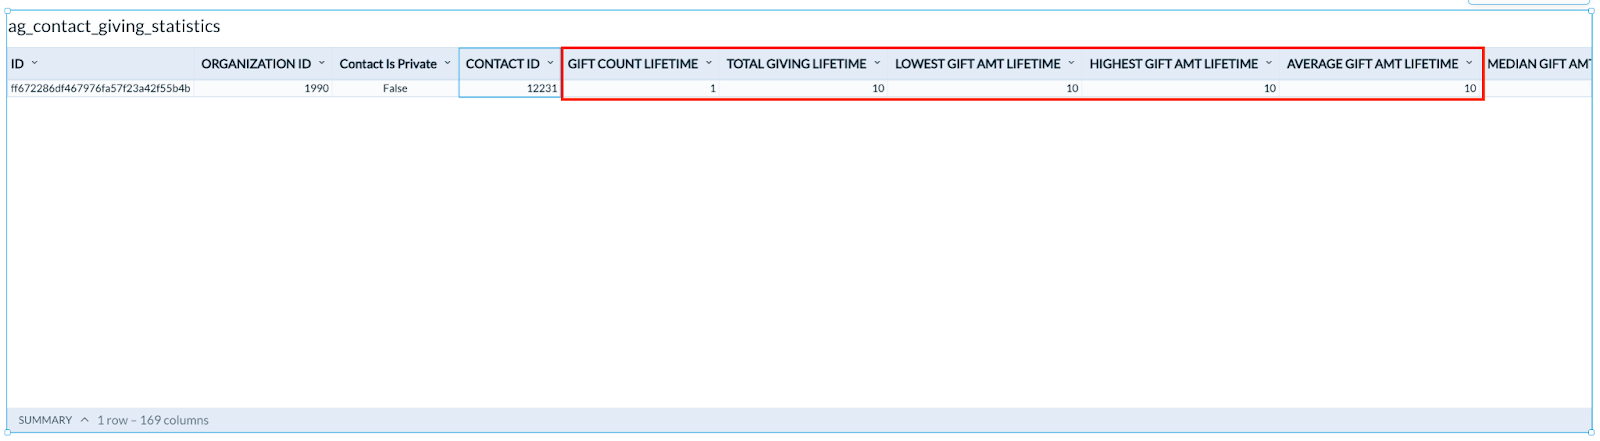Click the contact ID cell 12231
The height and width of the screenshot is (441, 1600).
click(510, 88)
